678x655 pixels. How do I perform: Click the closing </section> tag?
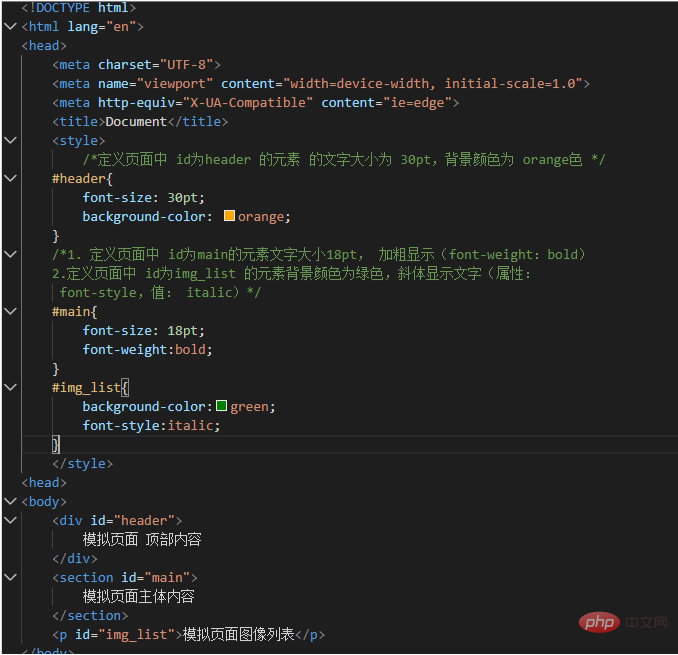[90, 615]
